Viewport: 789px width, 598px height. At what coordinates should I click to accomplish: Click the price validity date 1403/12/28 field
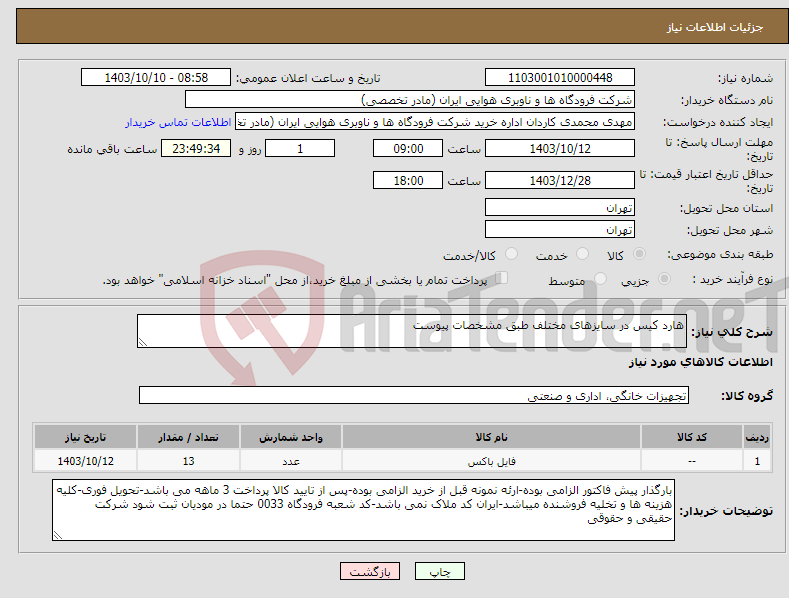(560, 180)
